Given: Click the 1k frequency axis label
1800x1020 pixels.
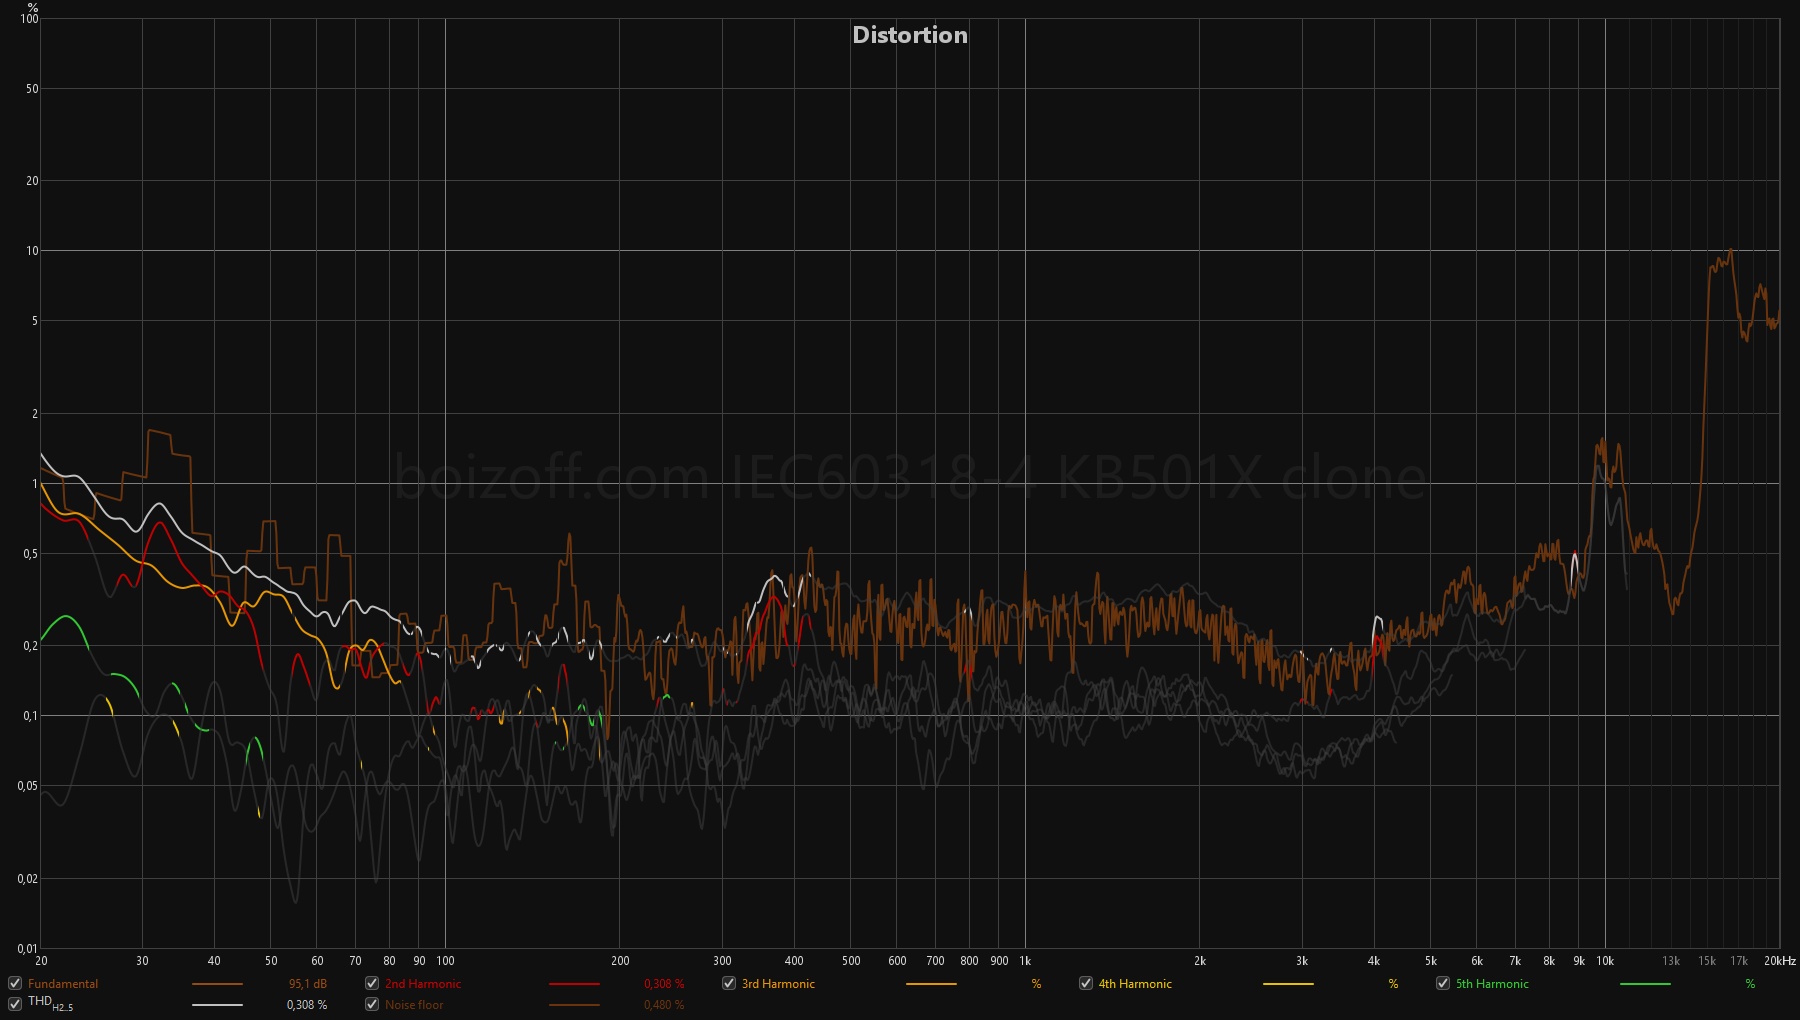Looking at the screenshot, I should 1025,961.
